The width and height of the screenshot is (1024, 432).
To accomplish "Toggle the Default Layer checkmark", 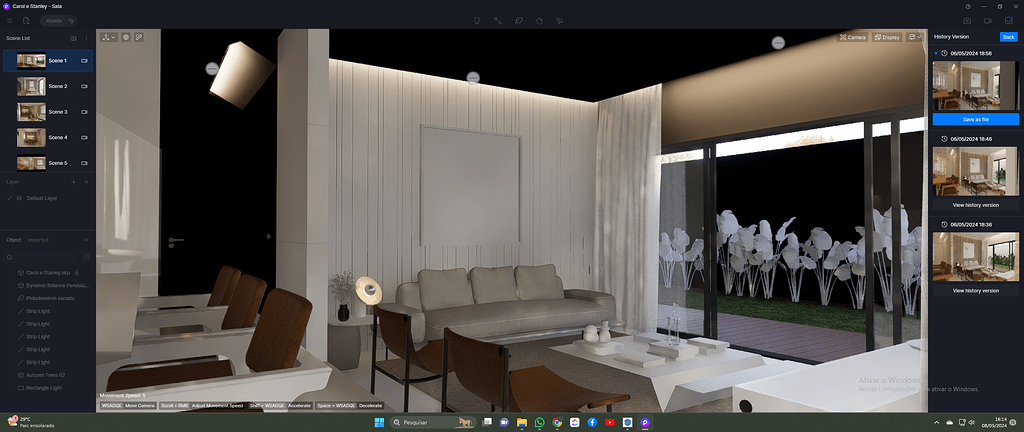I will point(9,198).
